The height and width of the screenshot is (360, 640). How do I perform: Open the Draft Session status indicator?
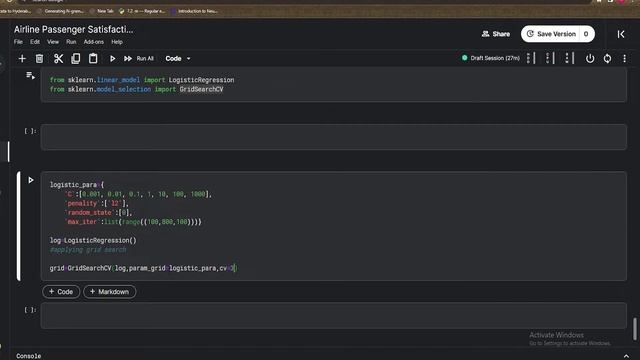click(x=490, y=58)
